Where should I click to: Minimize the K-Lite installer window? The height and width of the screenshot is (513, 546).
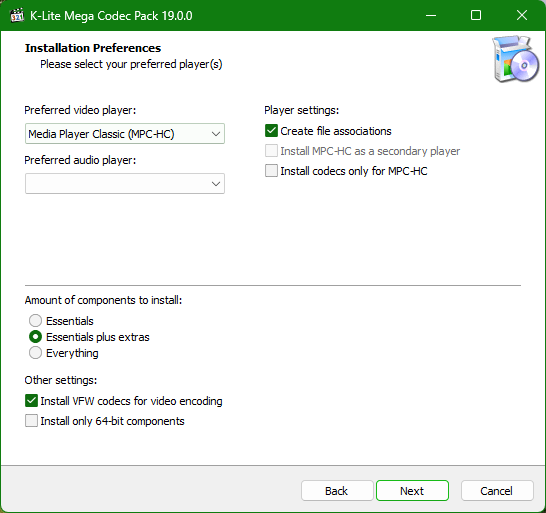pos(431,15)
